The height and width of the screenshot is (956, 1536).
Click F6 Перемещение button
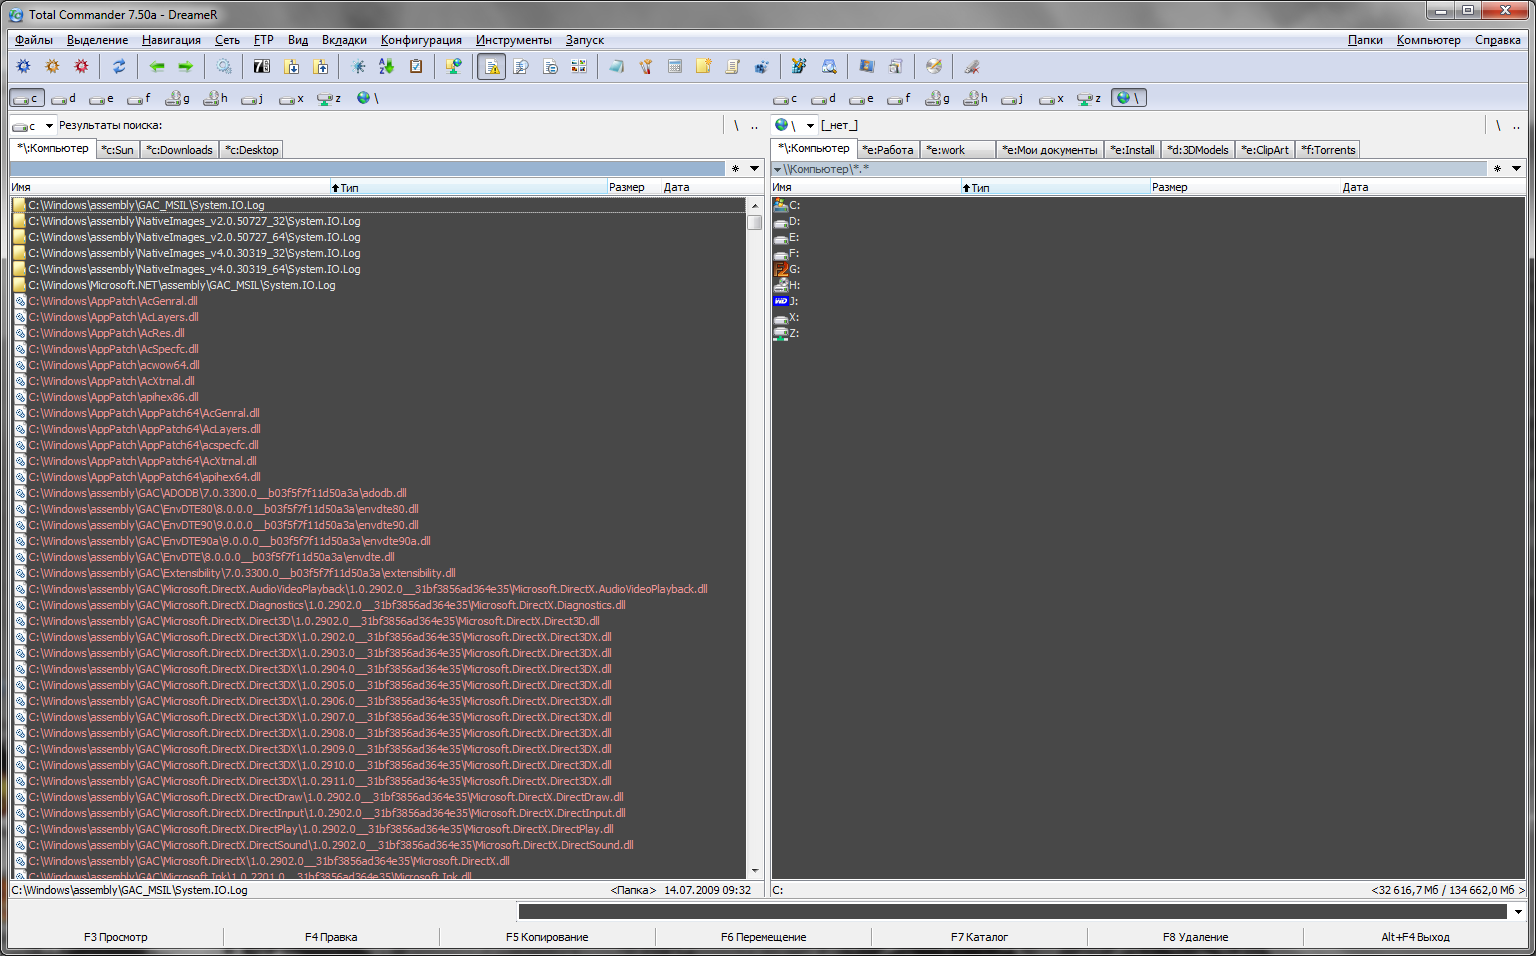point(763,937)
